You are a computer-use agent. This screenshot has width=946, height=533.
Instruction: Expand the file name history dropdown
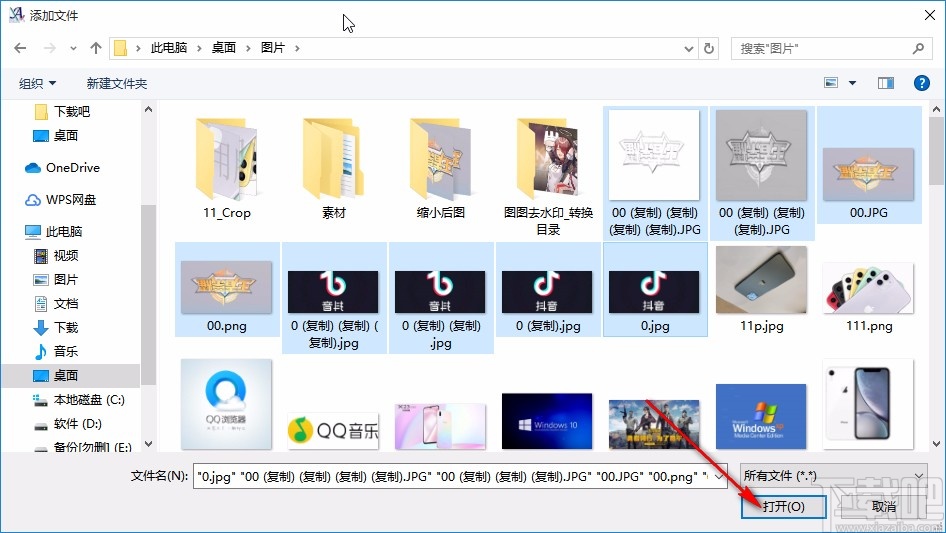(719, 477)
